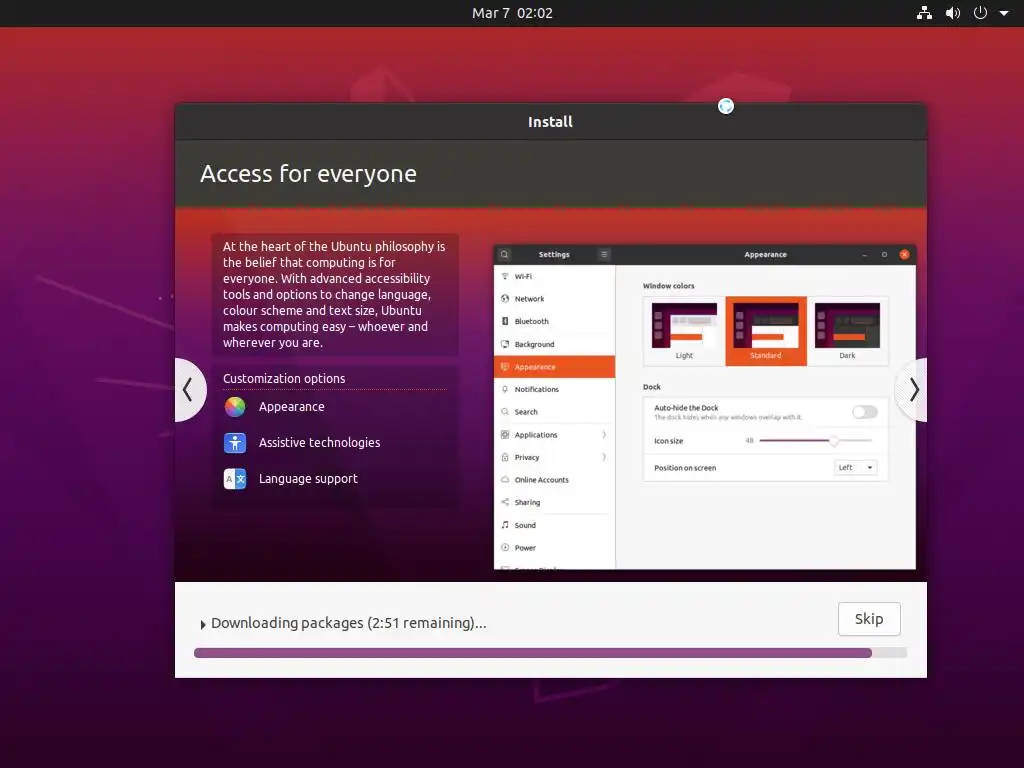Select Wi-Fi in Settings sidebar preview
The image size is (1024, 768).
click(x=554, y=276)
